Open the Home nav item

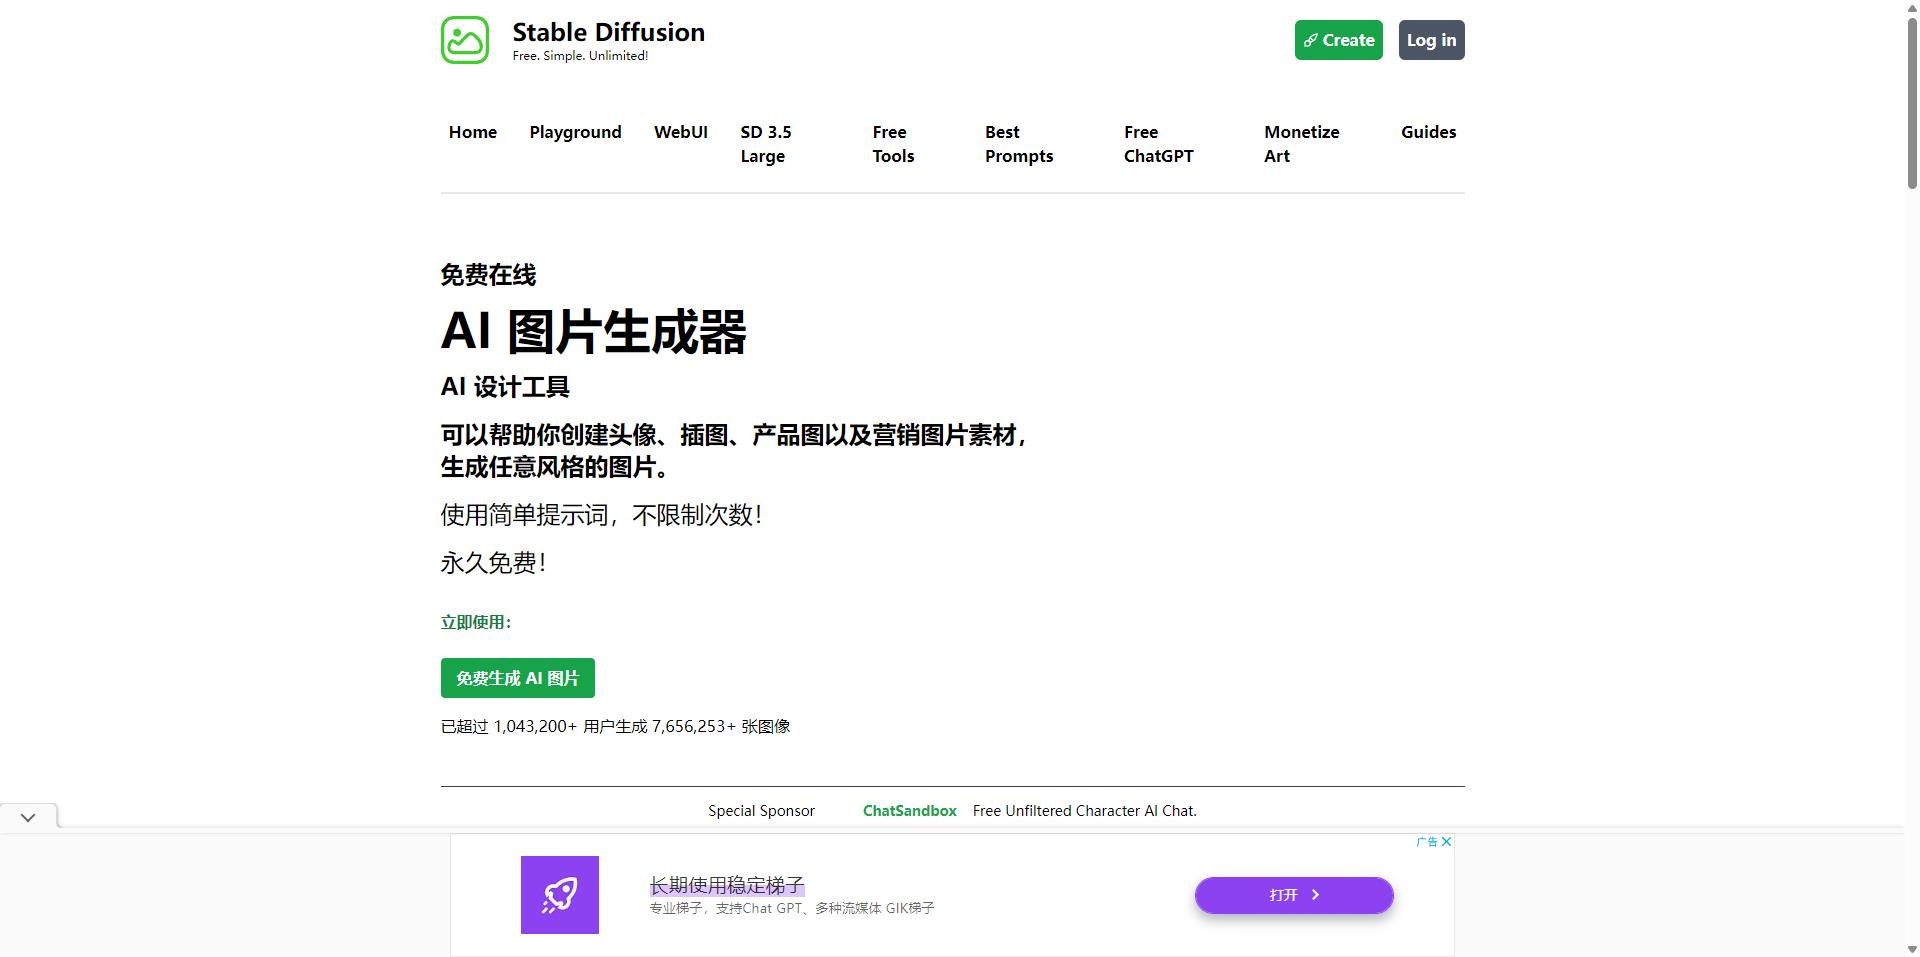(x=473, y=132)
